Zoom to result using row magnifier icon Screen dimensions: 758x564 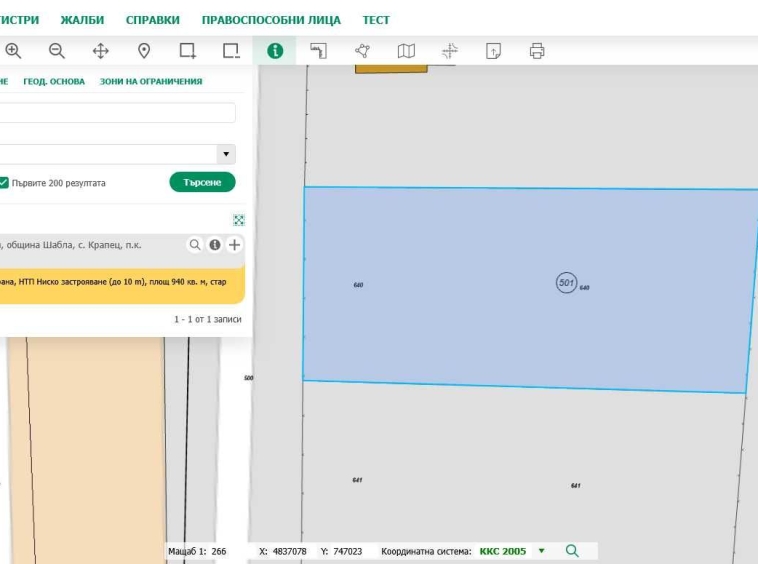(x=195, y=245)
